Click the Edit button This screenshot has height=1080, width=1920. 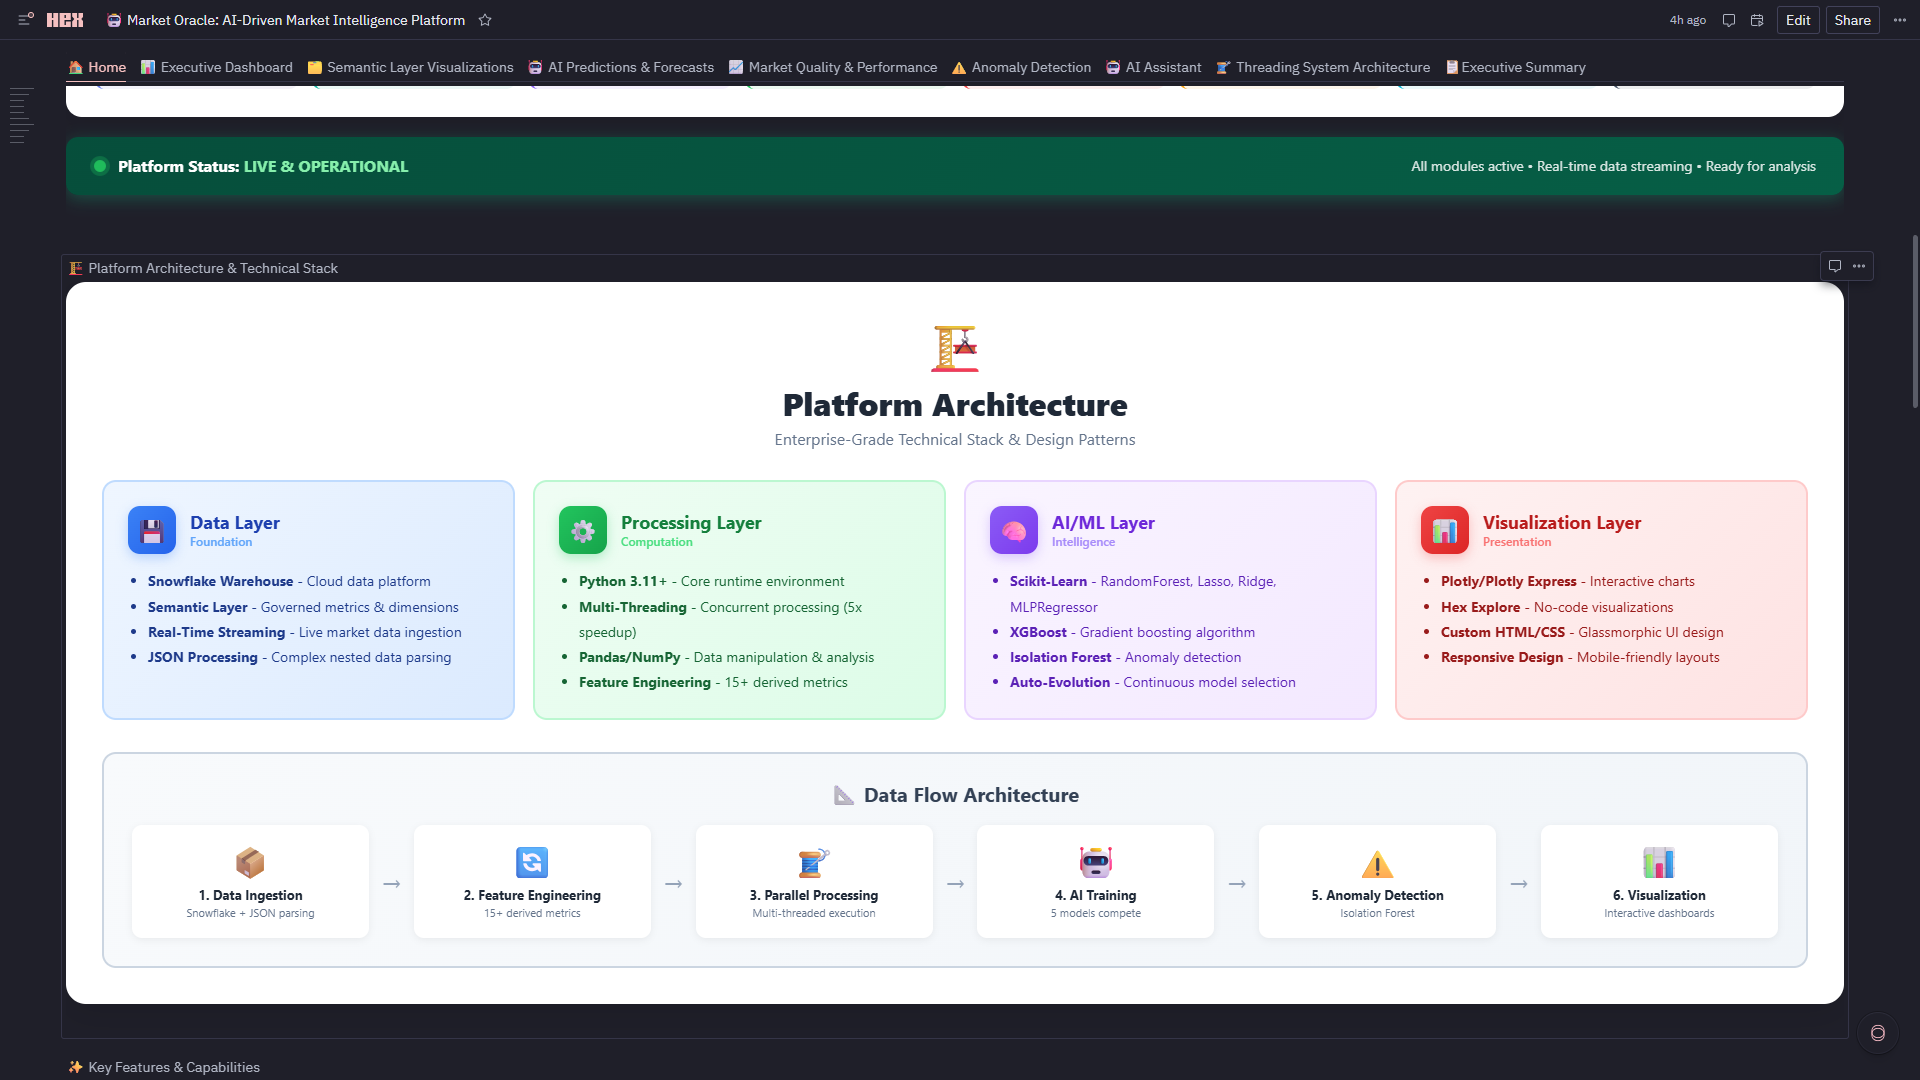[1797, 20]
